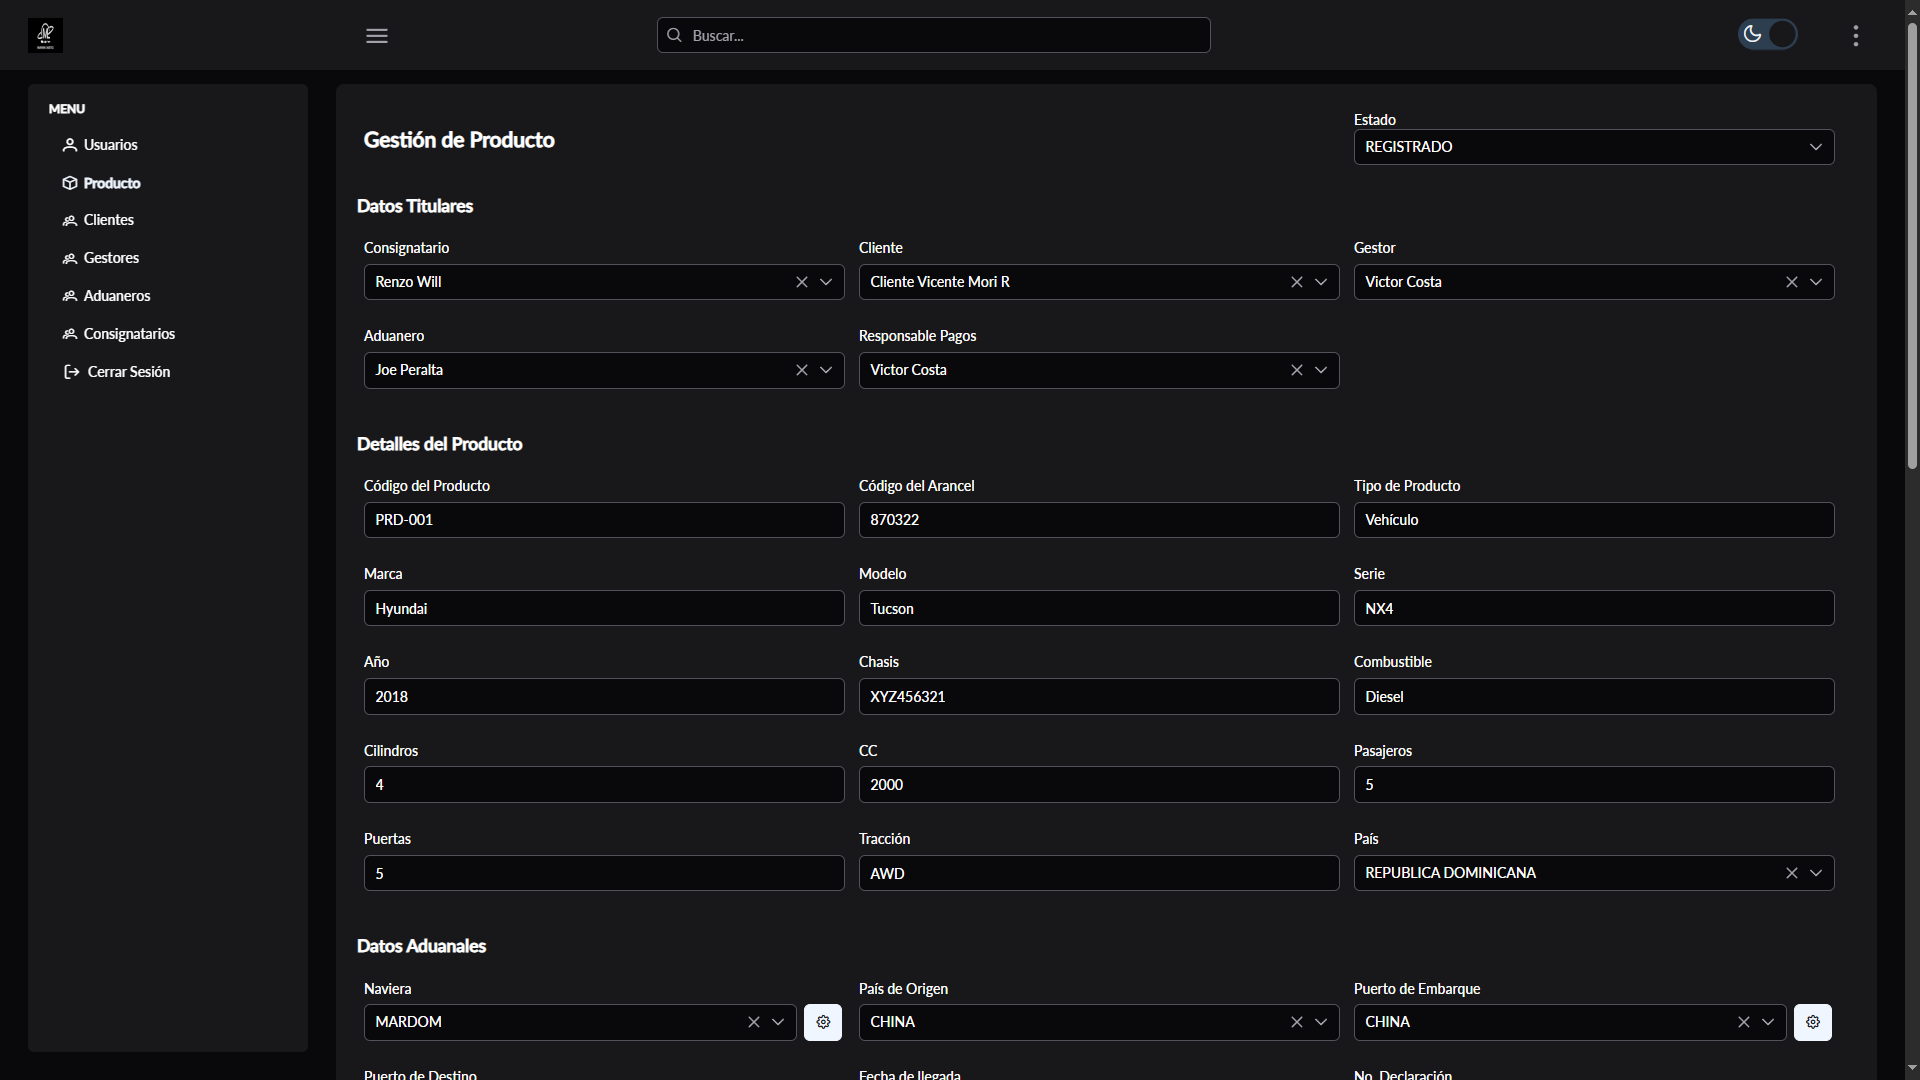Click Cerrar Sesión to log out
Viewport: 1920px width, 1080px height.
(128, 372)
